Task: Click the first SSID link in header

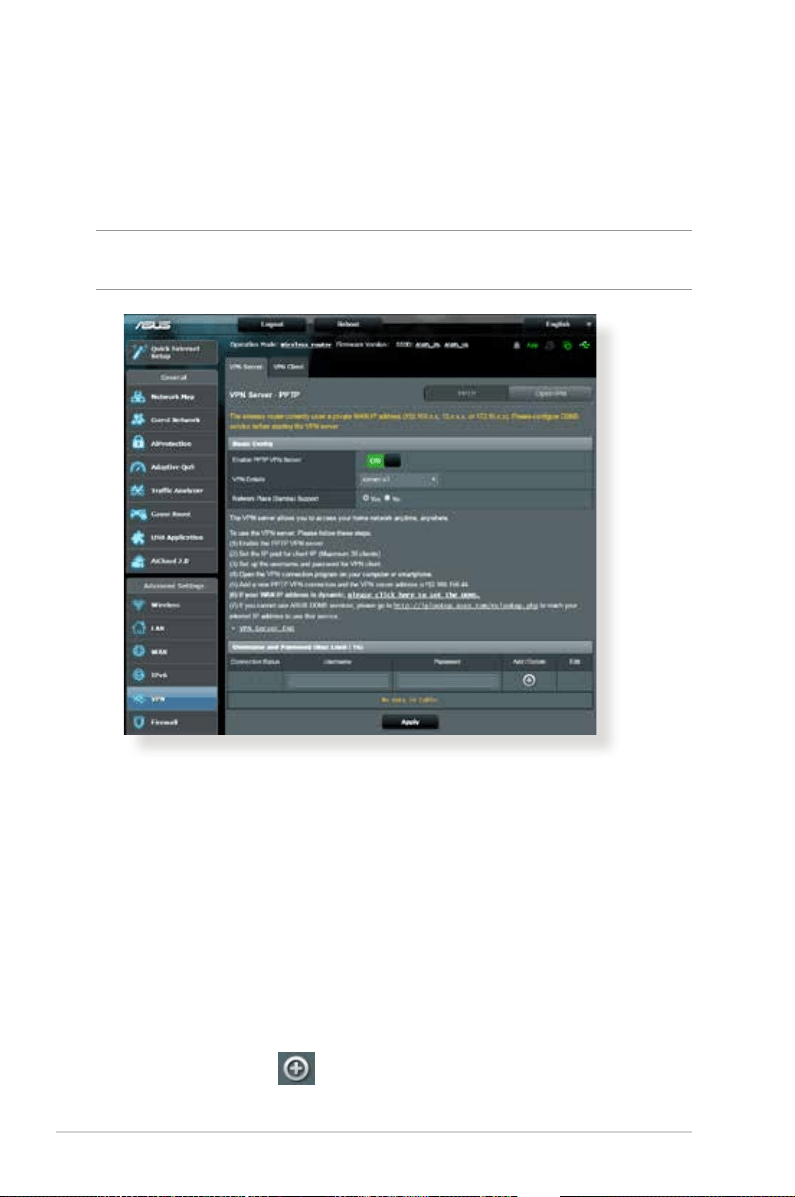Action: tap(427, 345)
